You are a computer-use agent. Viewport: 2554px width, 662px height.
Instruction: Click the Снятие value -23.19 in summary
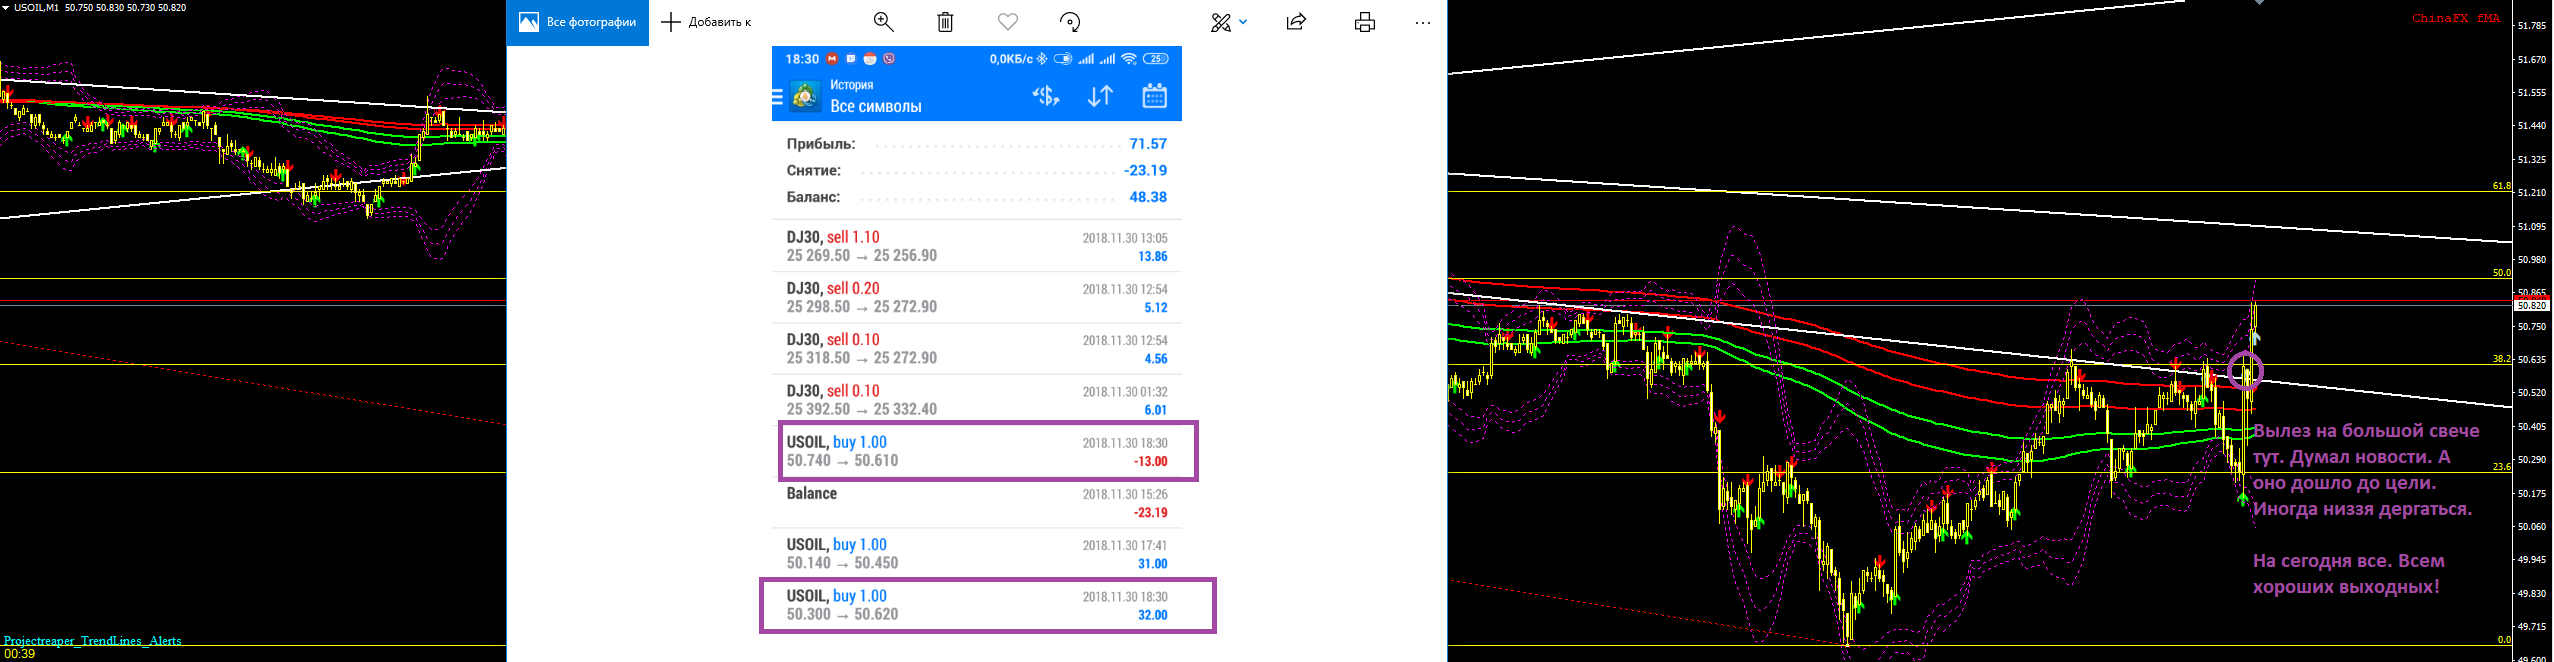coord(1145,170)
